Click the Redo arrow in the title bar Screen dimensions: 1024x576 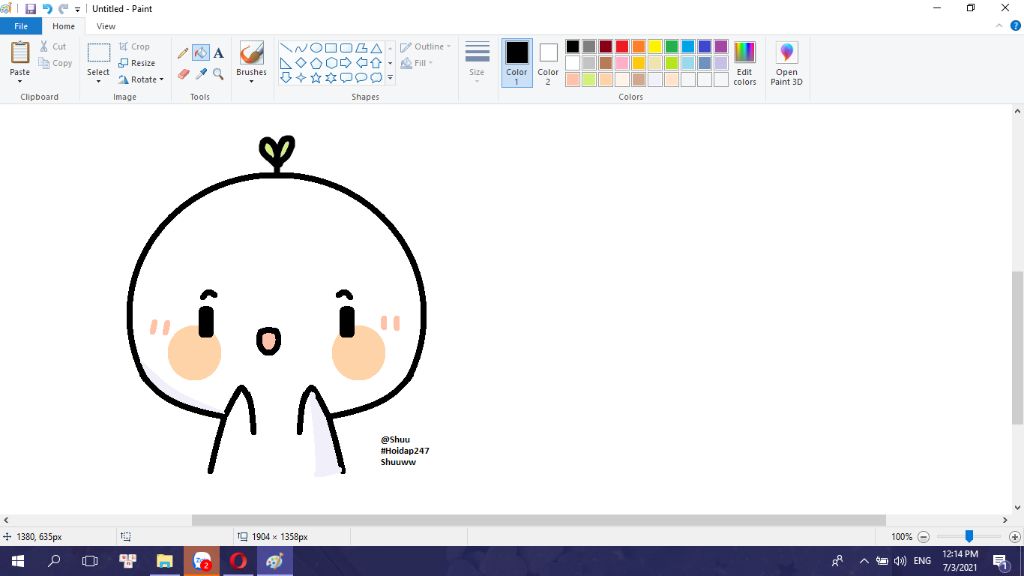[63, 8]
